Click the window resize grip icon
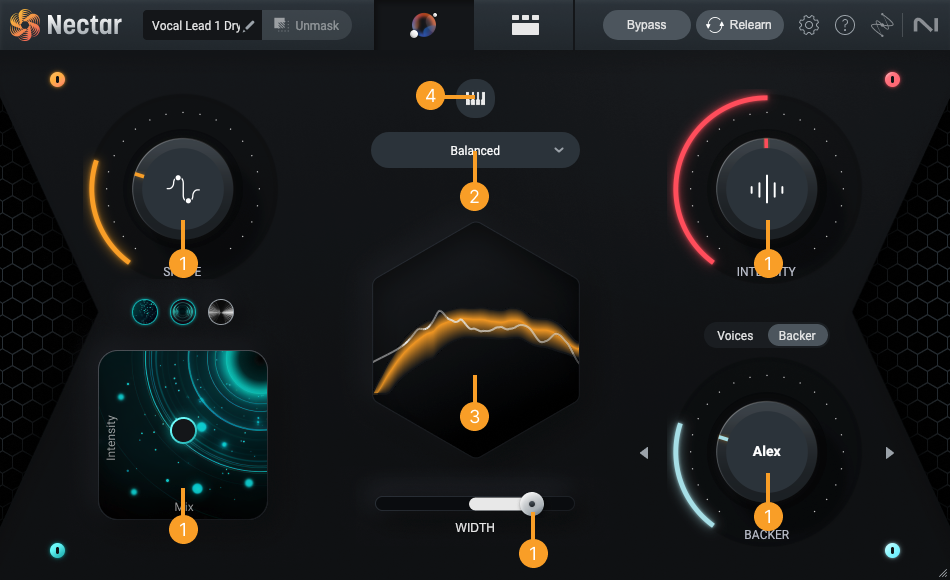 [943, 573]
